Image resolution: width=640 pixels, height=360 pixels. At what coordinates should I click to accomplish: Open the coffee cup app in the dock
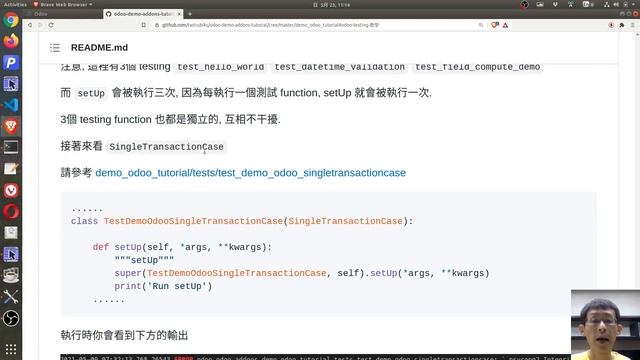pyautogui.click(x=11, y=276)
